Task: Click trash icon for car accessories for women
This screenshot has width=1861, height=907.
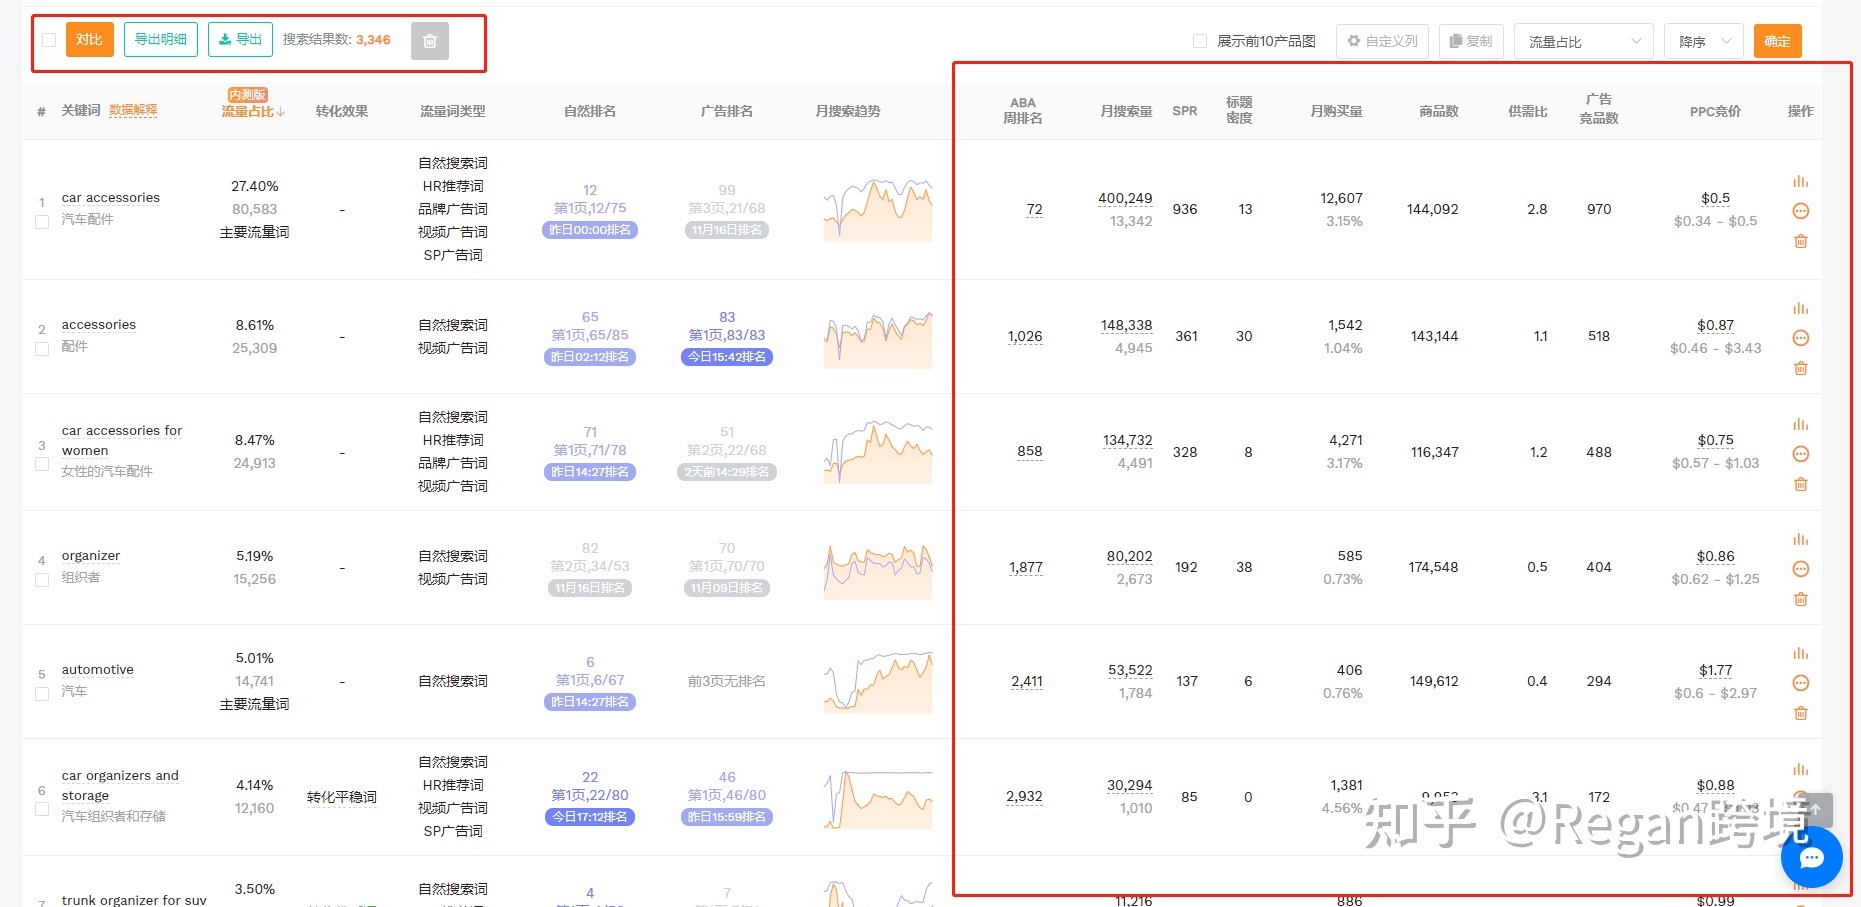Action: pos(1800,484)
